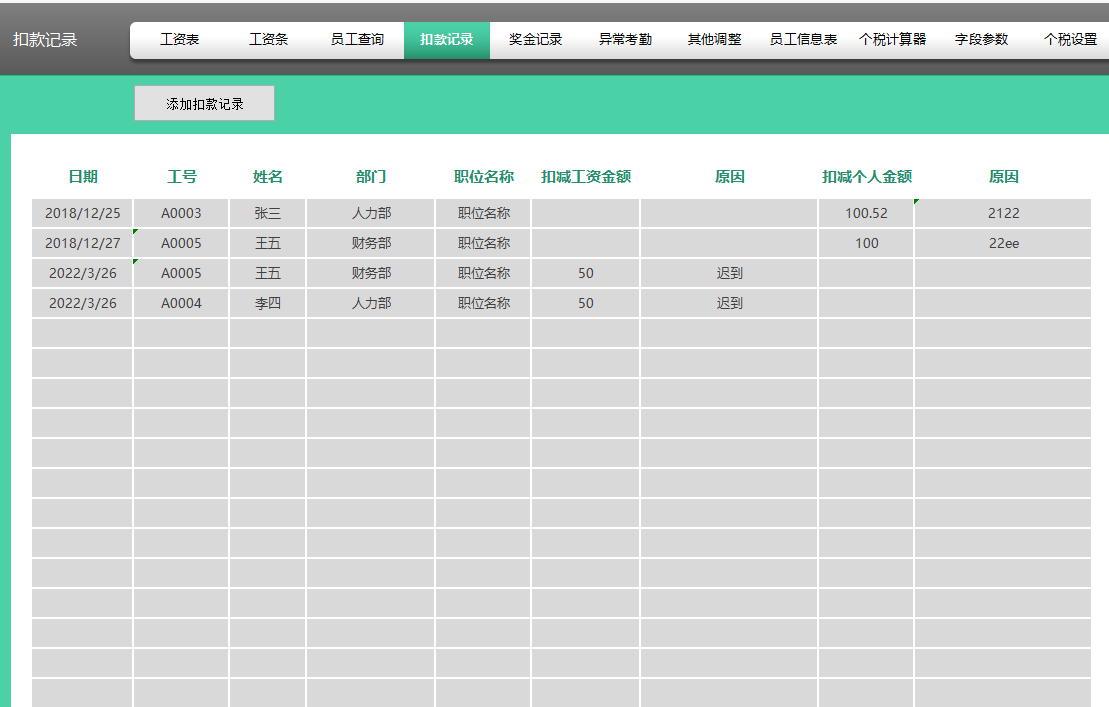Click the 扣减个人金额 column header
The width and height of the screenshot is (1109, 707).
(x=867, y=177)
